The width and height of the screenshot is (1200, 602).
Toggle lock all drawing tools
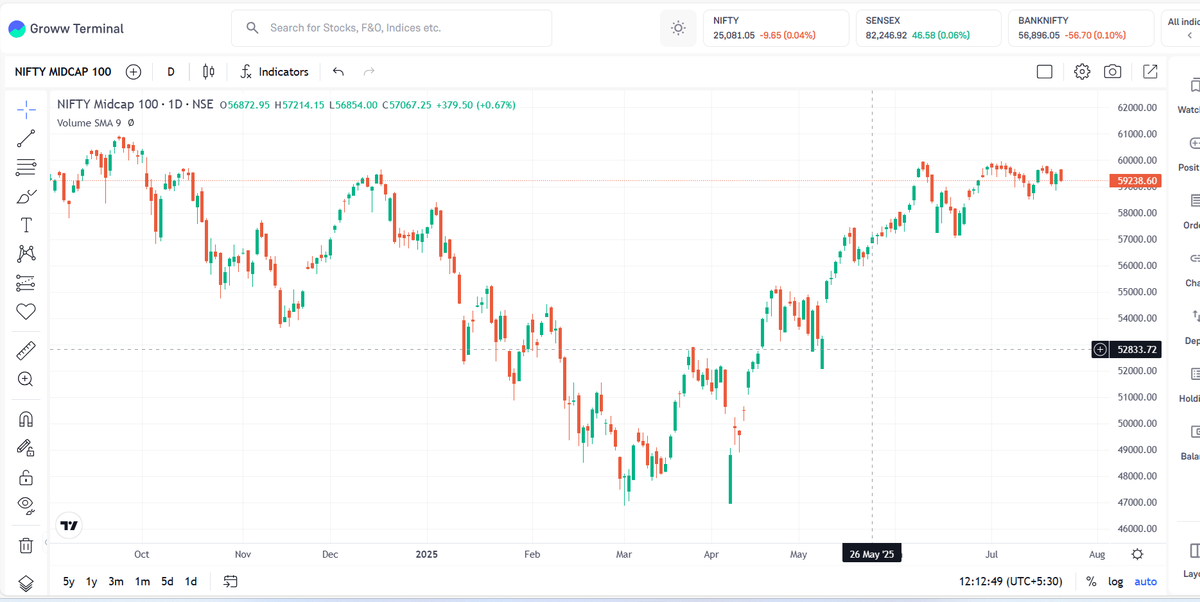point(26,476)
